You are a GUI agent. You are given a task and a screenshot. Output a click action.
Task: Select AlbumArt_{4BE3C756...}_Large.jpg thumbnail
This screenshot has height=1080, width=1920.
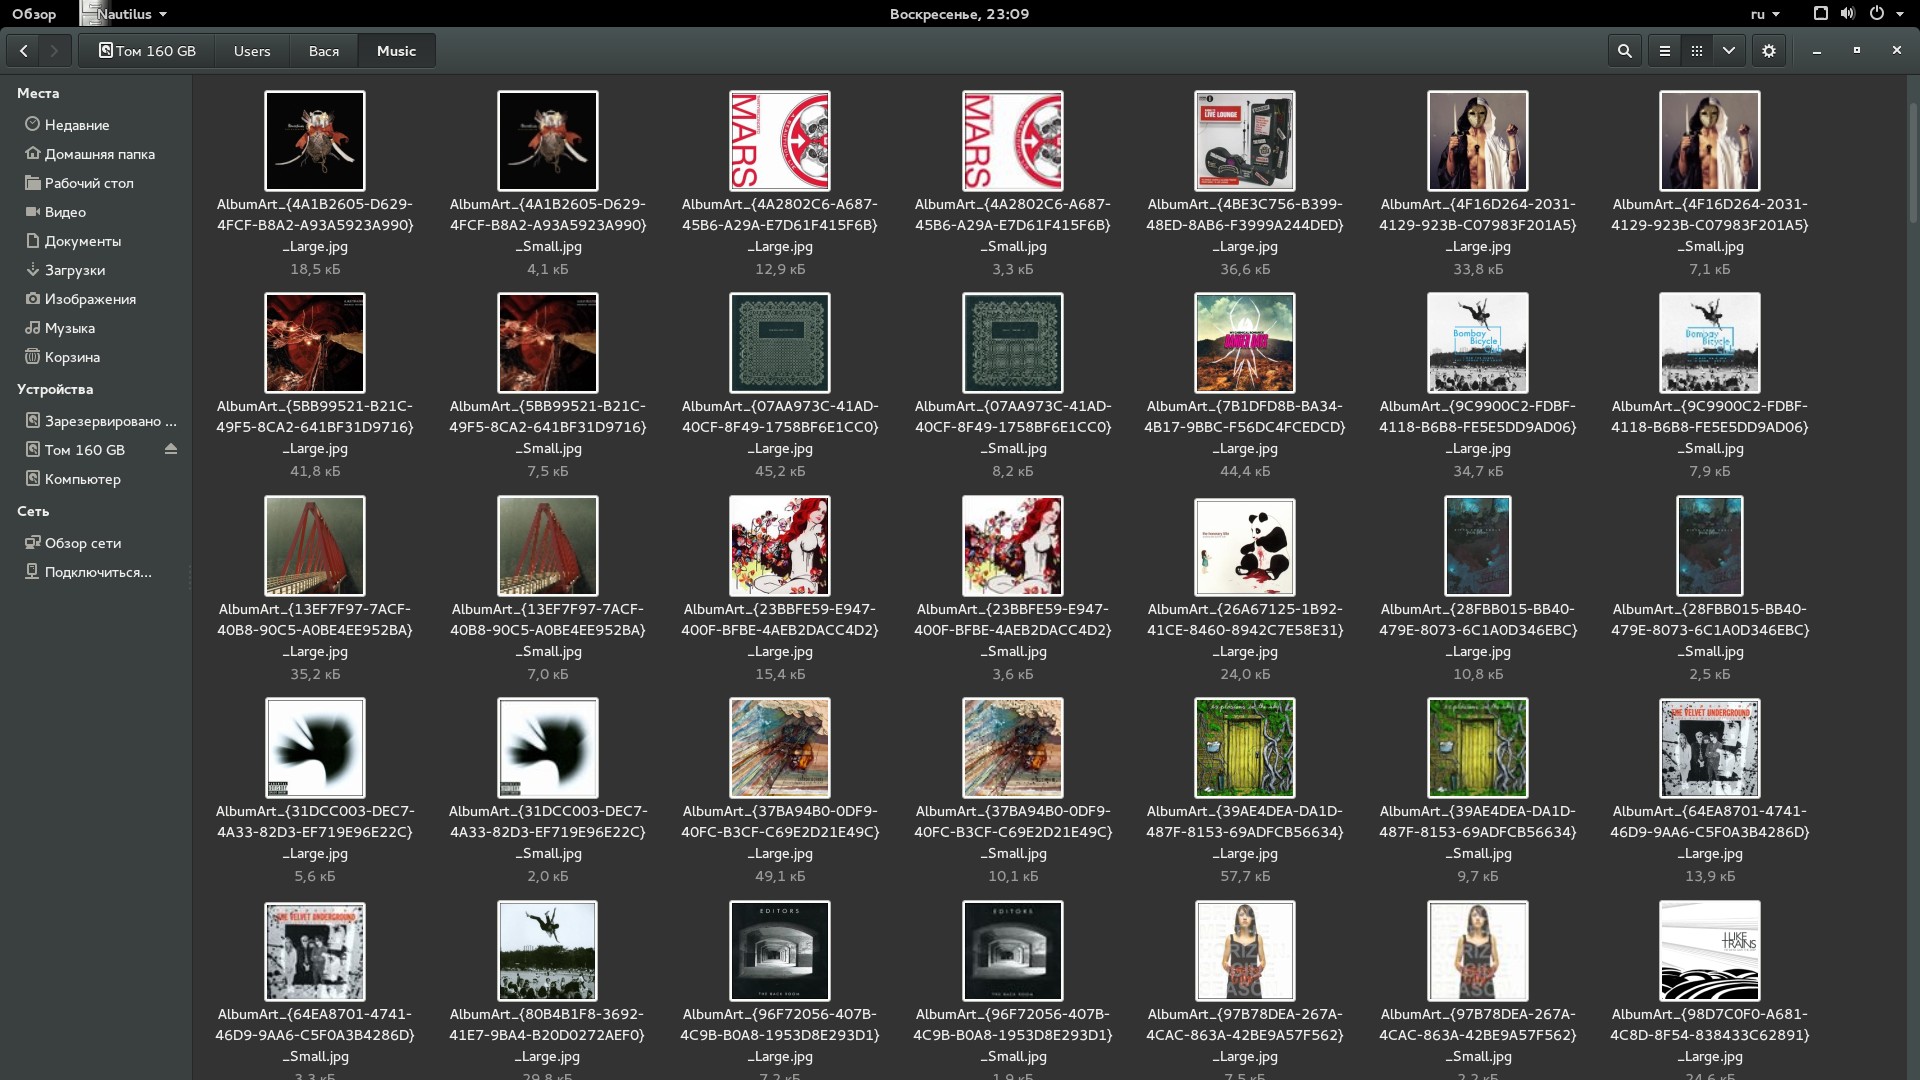[1245, 141]
